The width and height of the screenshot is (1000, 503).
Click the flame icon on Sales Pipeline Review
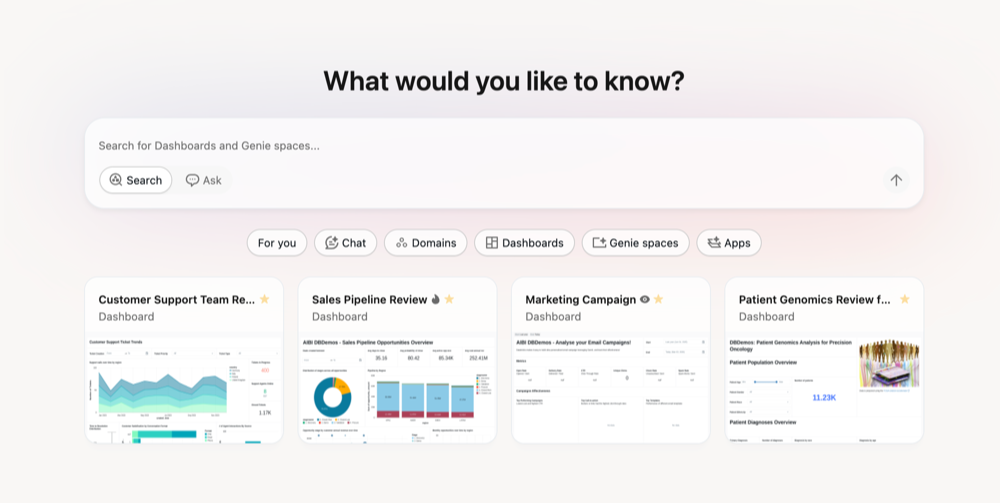[436, 299]
